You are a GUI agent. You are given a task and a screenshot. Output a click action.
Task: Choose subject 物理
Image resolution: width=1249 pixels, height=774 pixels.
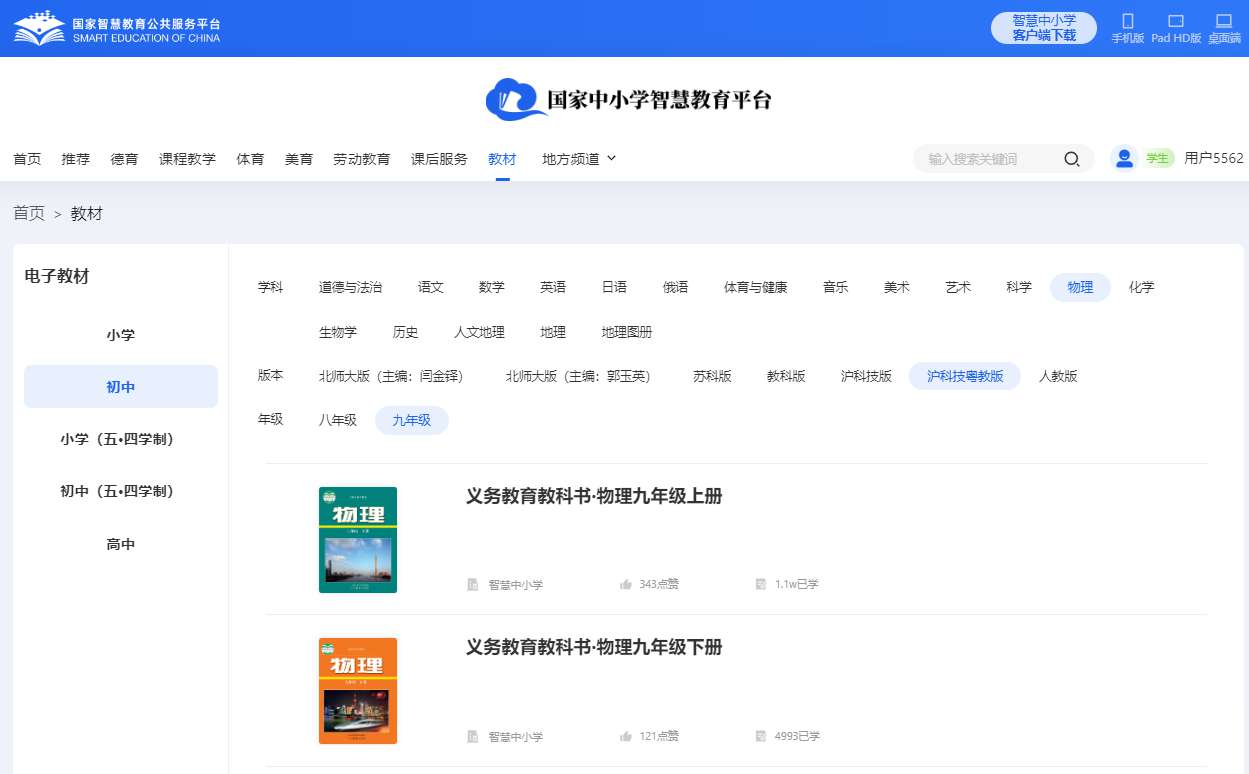pyautogui.click(x=1080, y=287)
